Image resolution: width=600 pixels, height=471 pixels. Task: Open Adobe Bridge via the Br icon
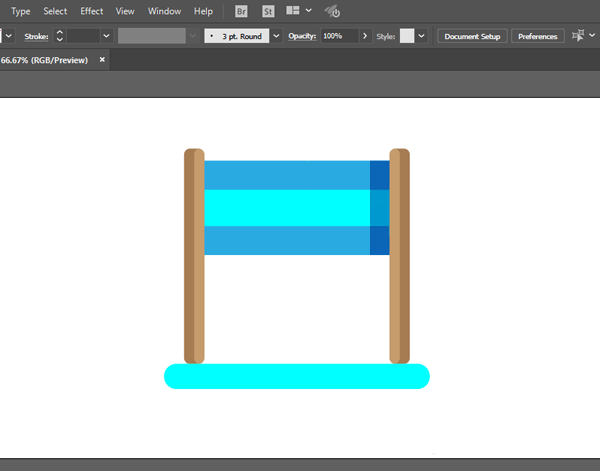coord(241,11)
